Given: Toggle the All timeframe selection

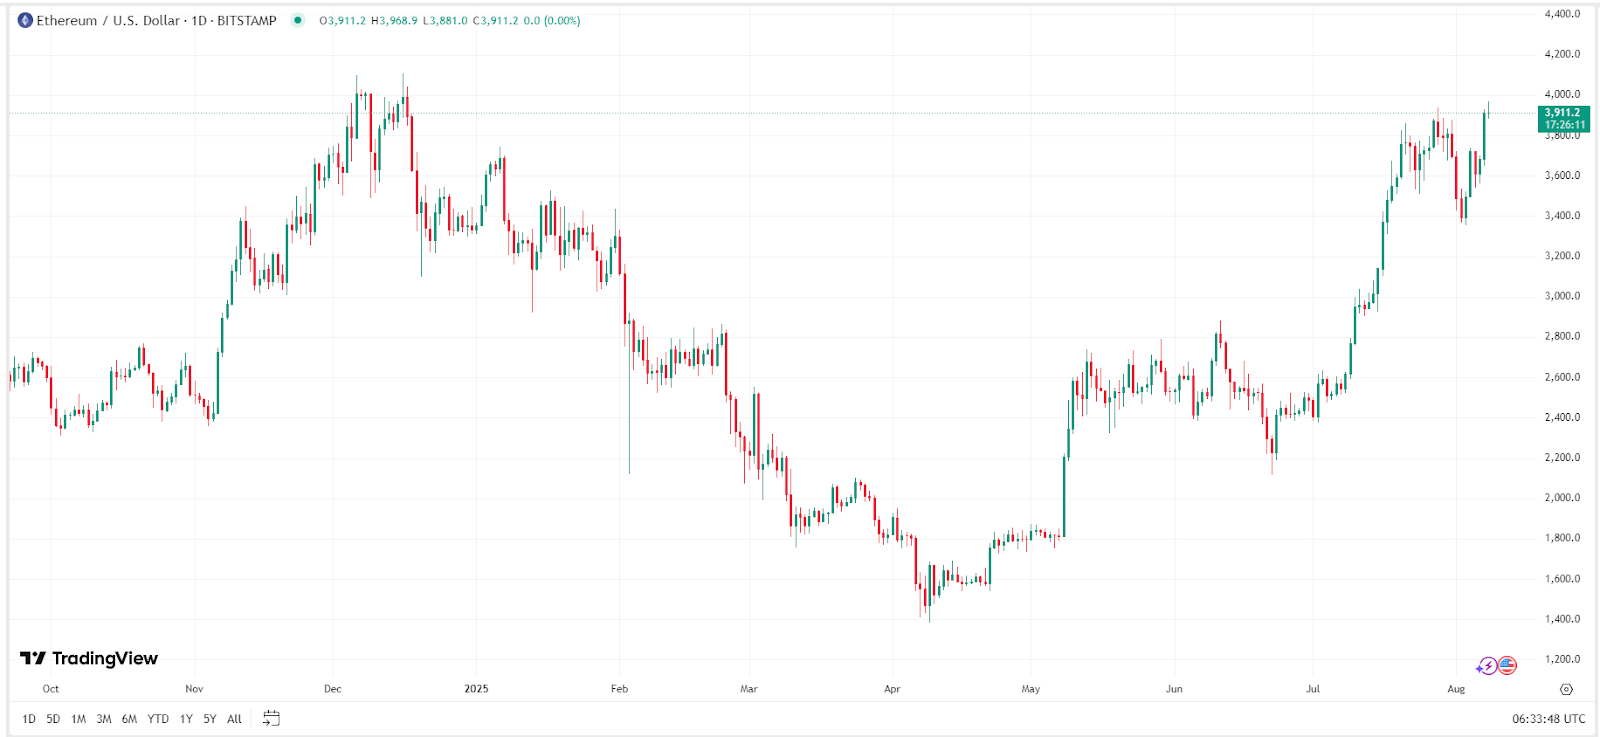Looking at the screenshot, I should click(233, 718).
